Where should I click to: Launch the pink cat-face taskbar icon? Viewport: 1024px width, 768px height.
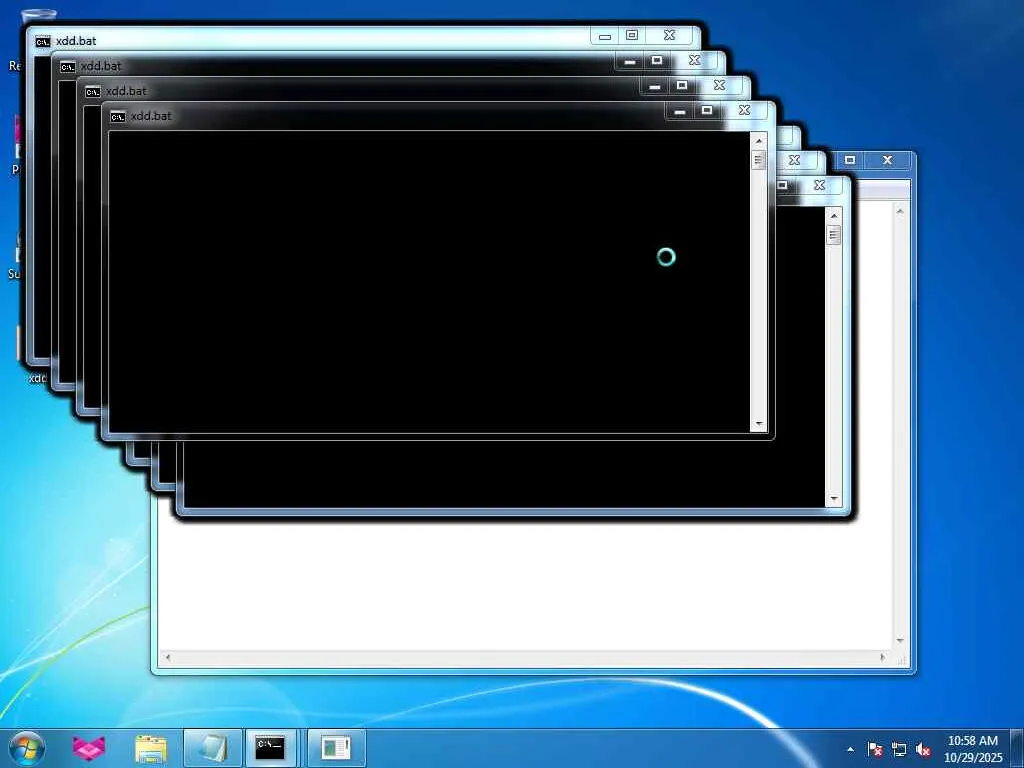(89, 748)
